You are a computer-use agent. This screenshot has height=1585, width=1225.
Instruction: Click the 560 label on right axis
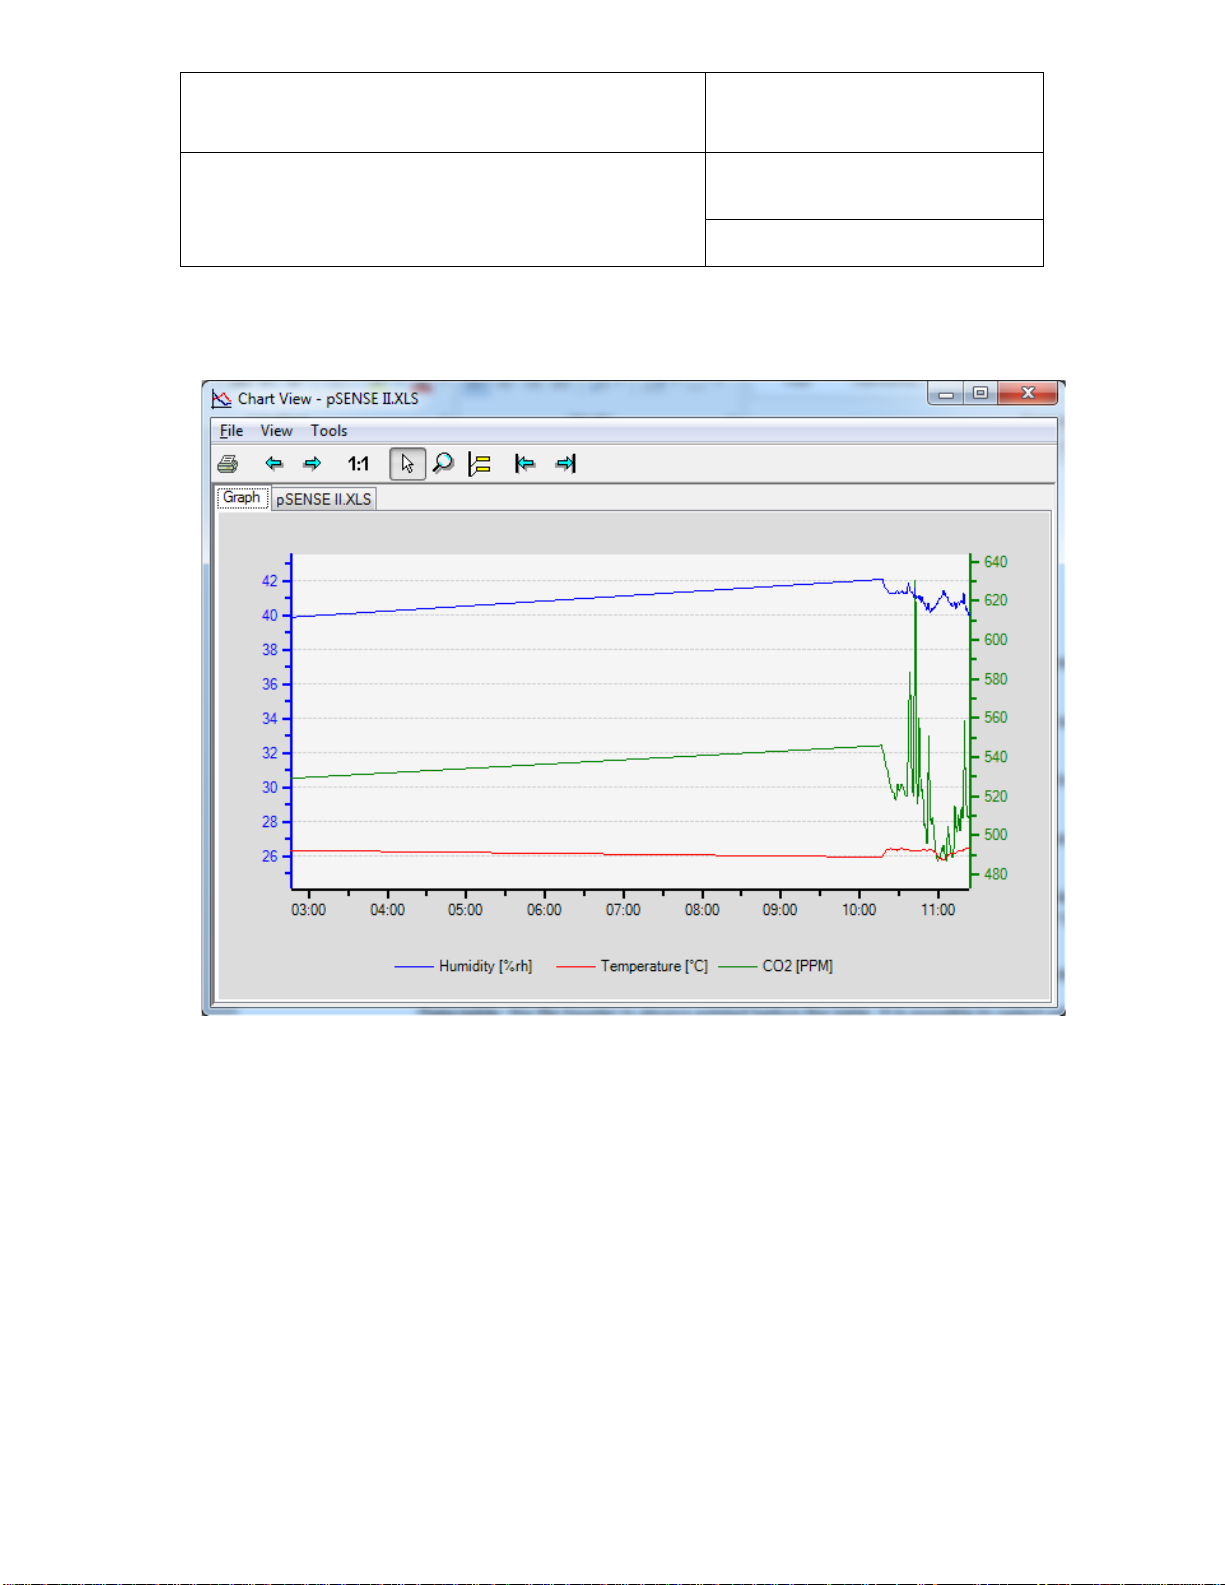click(996, 717)
